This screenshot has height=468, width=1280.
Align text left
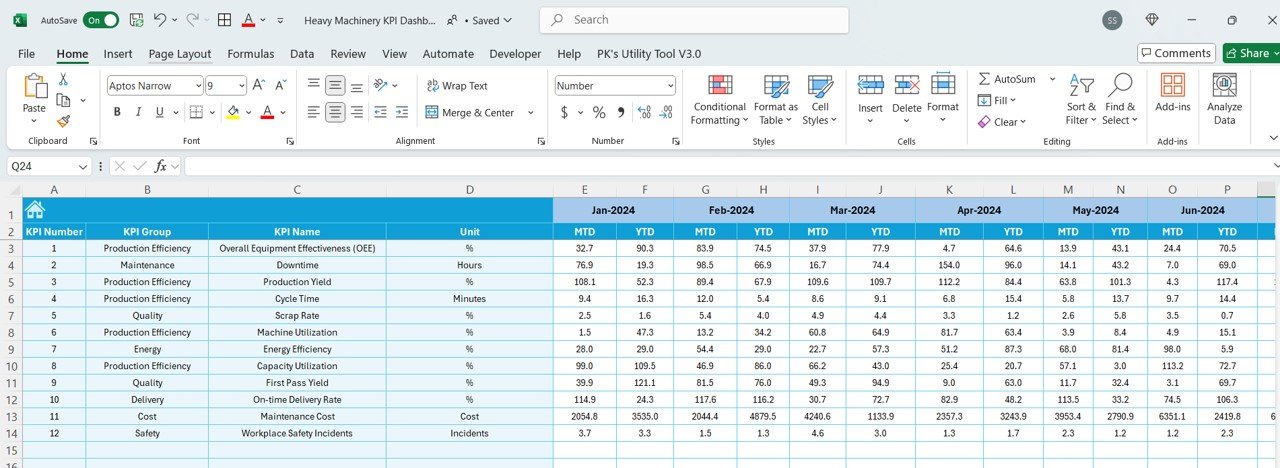click(x=314, y=113)
